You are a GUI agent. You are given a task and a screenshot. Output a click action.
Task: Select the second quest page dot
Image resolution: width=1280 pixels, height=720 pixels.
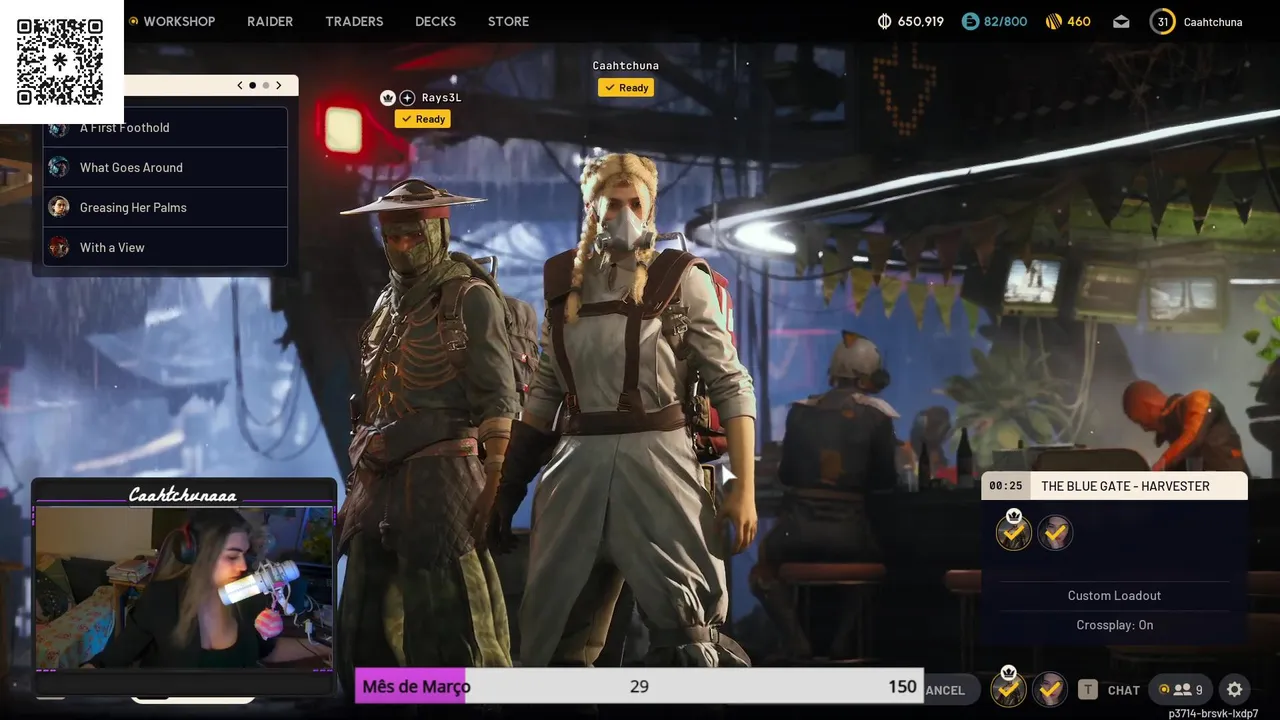(x=265, y=86)
